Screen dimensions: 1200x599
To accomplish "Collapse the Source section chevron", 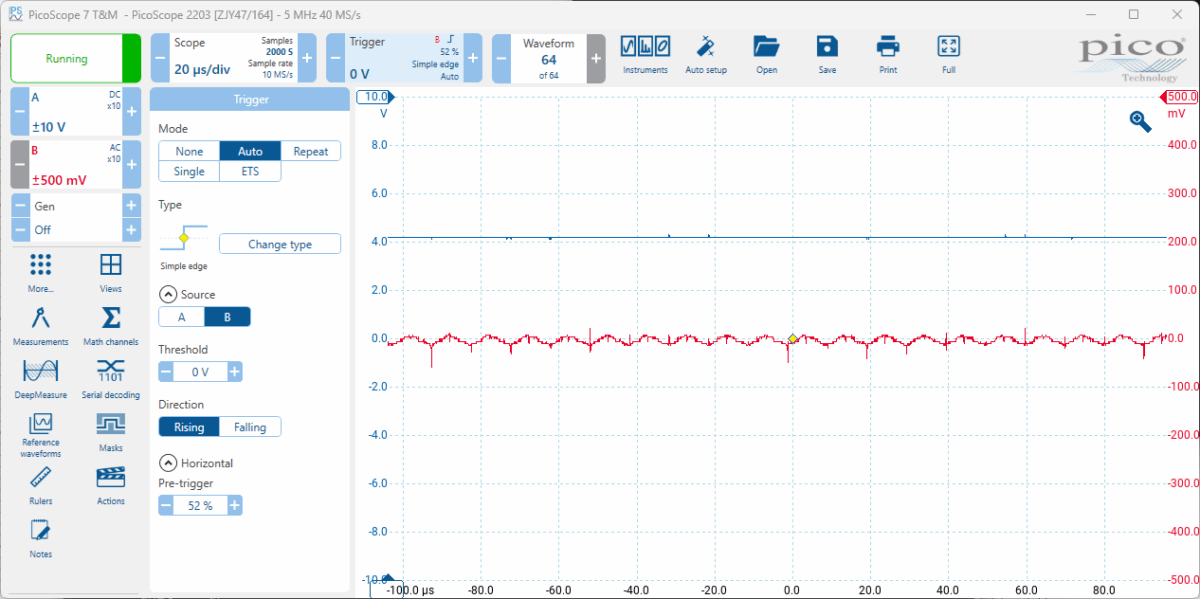I will tap(167, 295).
